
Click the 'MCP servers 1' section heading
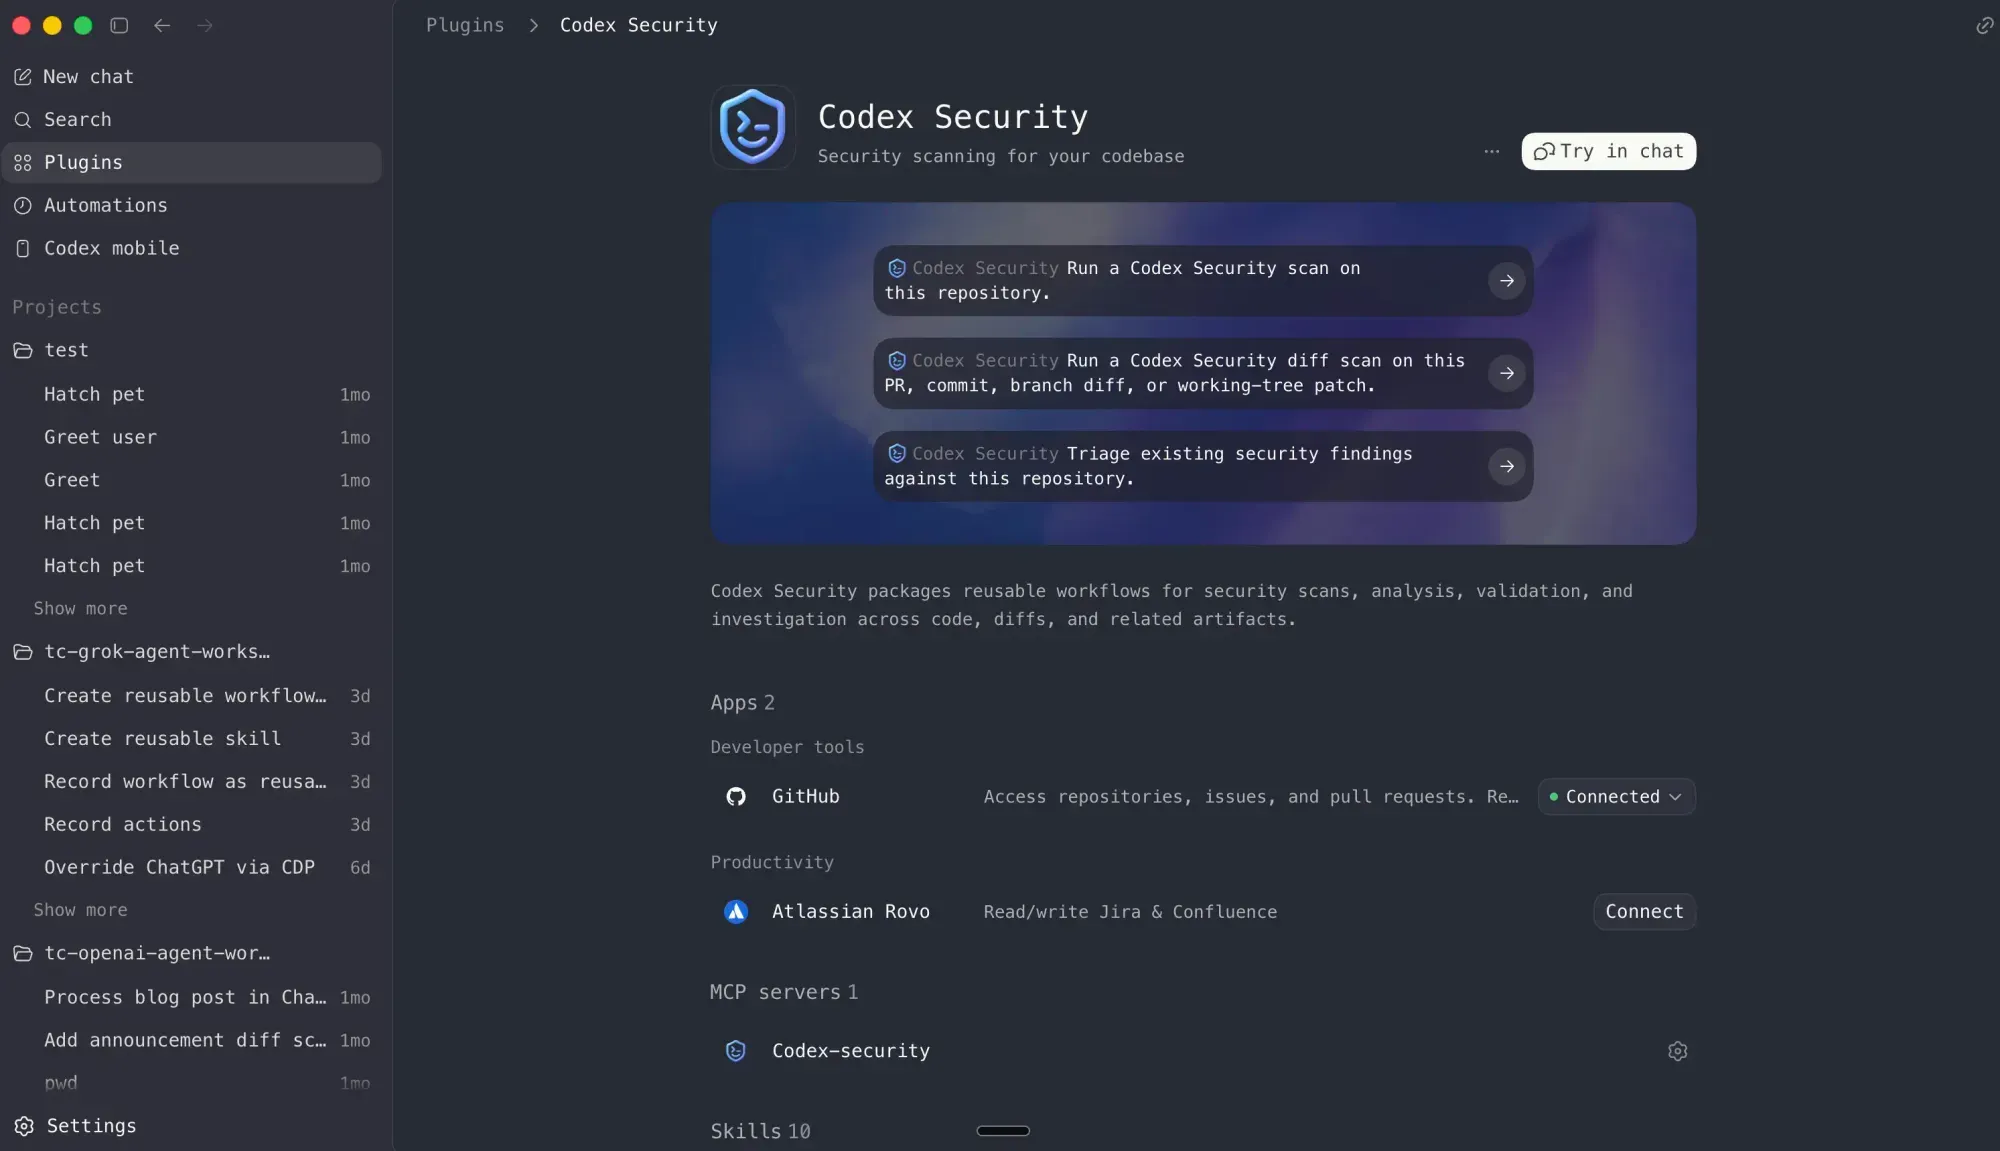(x=783, y=992)
